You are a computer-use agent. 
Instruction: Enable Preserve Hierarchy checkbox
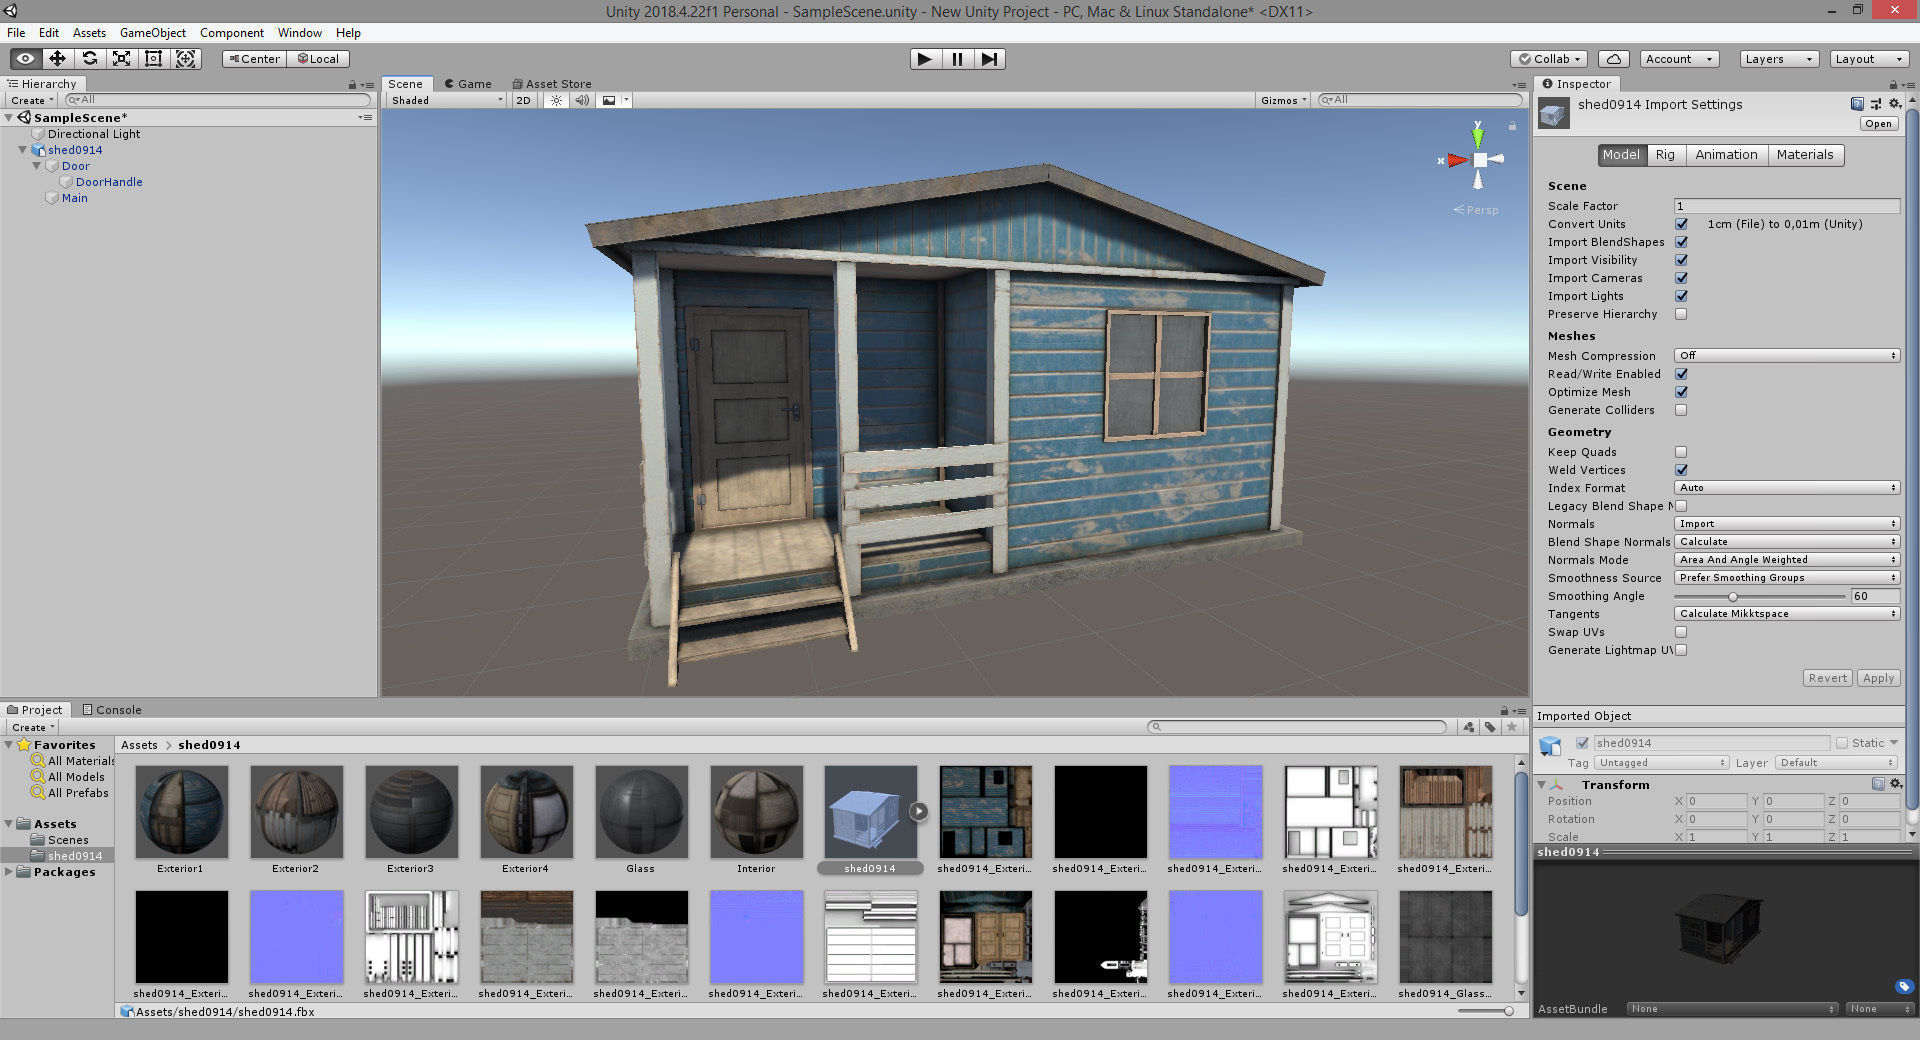point(1681,314)
